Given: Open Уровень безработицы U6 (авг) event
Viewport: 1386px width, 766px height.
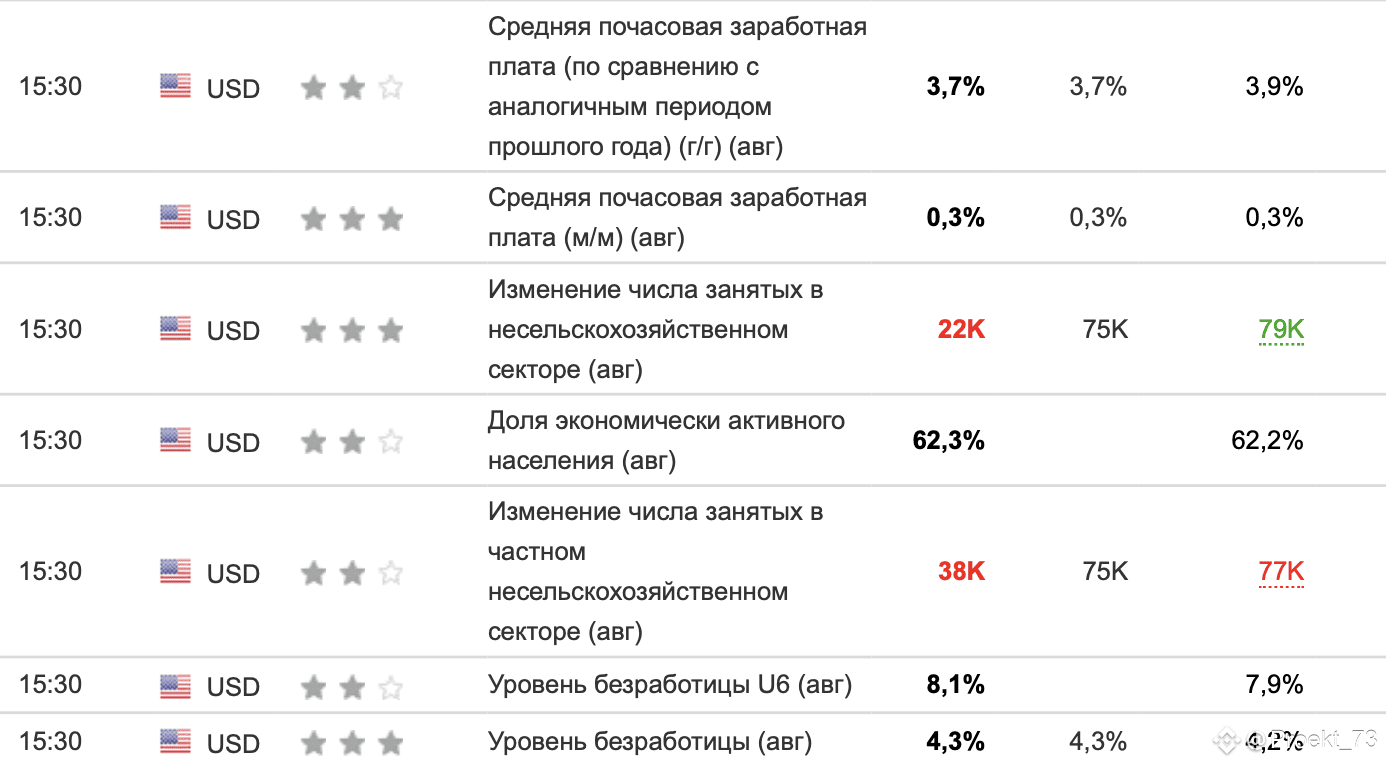Looking at the screenshot, I should tap(670, 685).
